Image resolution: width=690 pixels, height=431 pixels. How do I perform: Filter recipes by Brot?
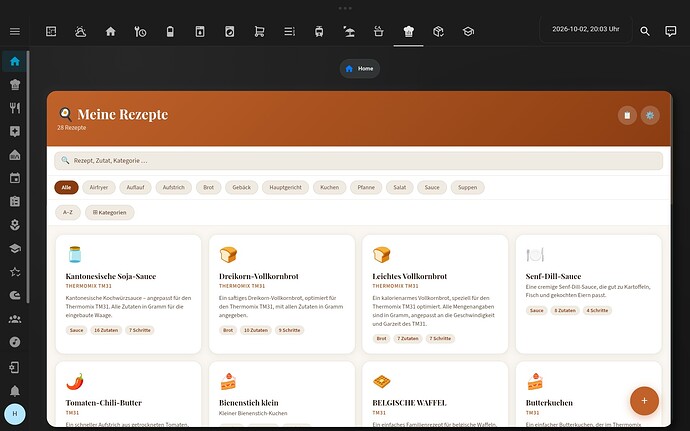point(209,188)
